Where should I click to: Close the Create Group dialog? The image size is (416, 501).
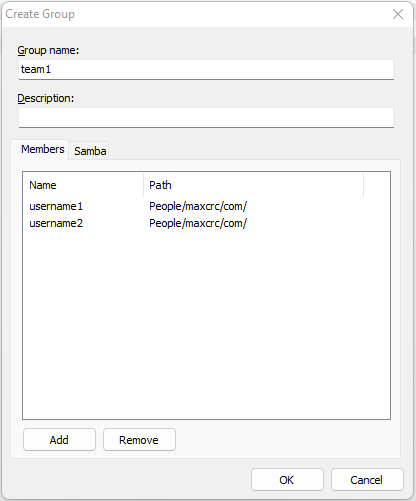coord(398,14)
